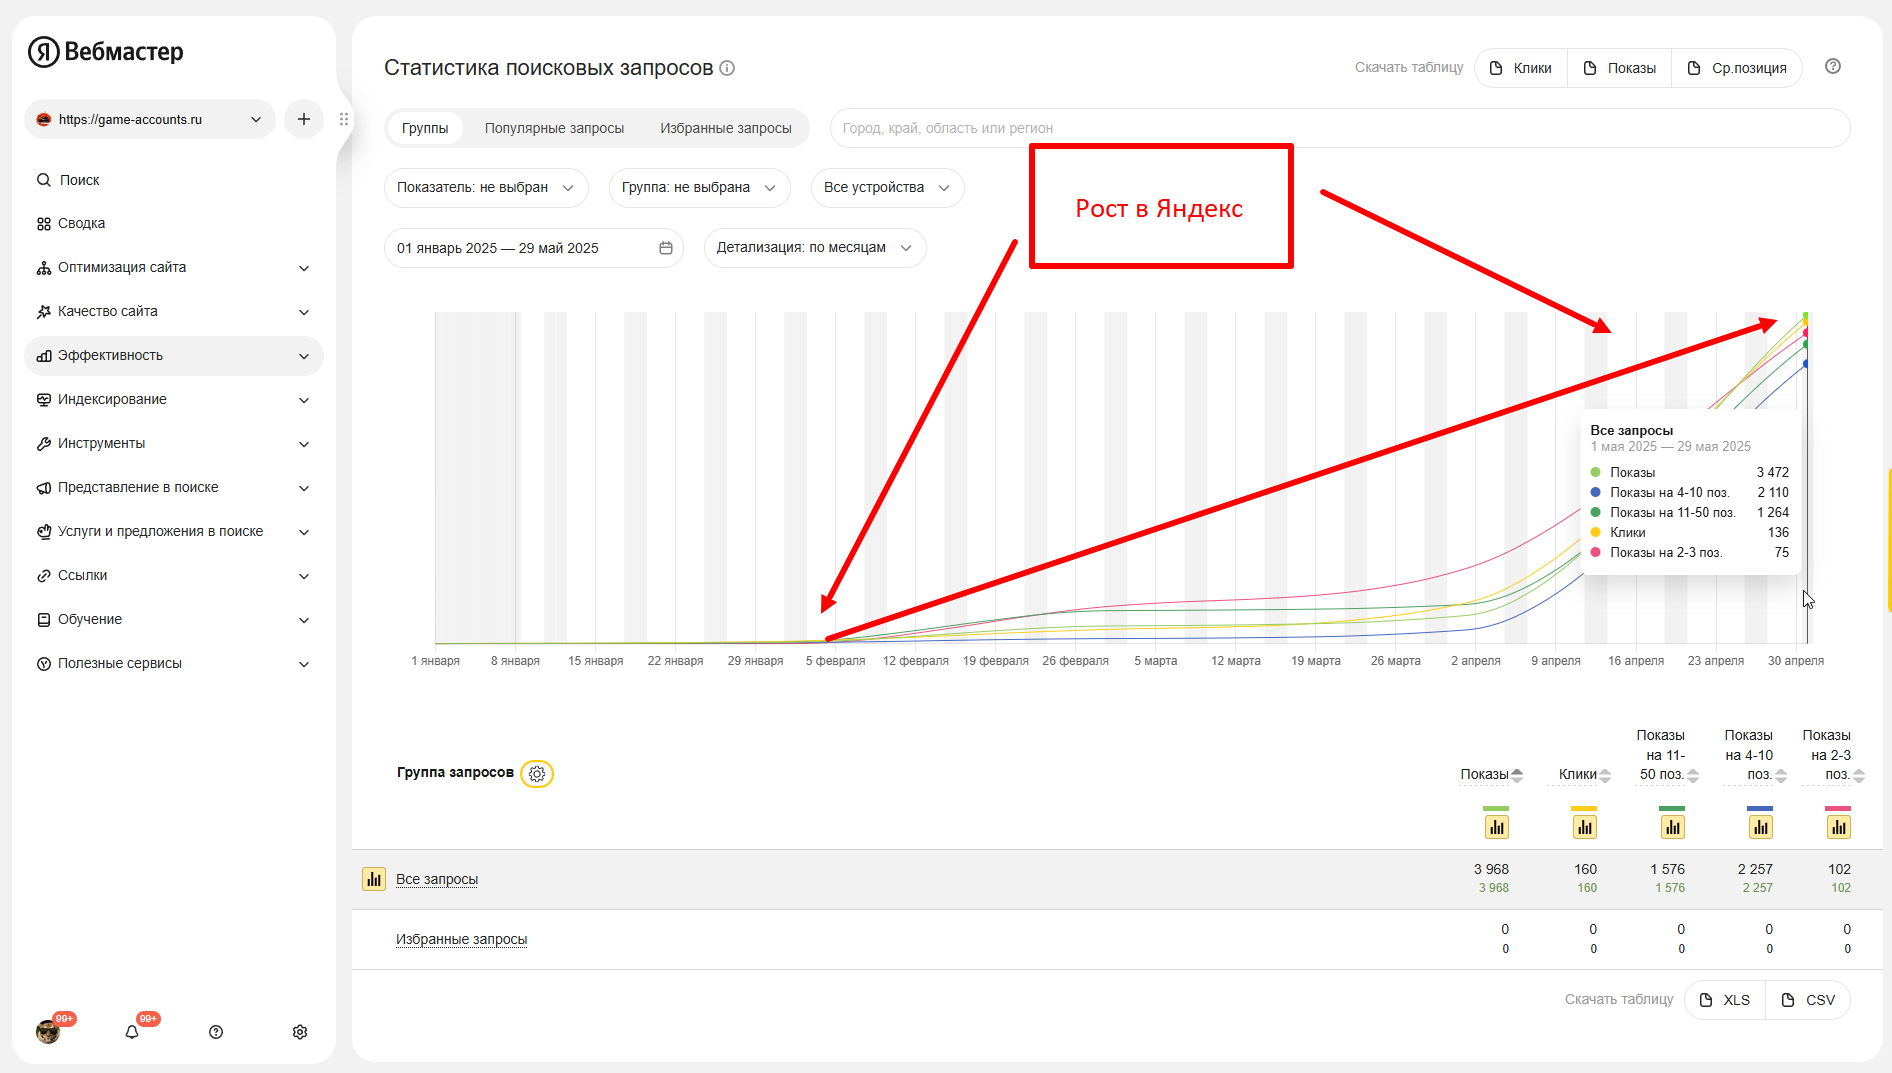The height and width of the screenshot is (1073, 1892).
Task: Open Показатель: не выбран dropdown
Action: 486,188
